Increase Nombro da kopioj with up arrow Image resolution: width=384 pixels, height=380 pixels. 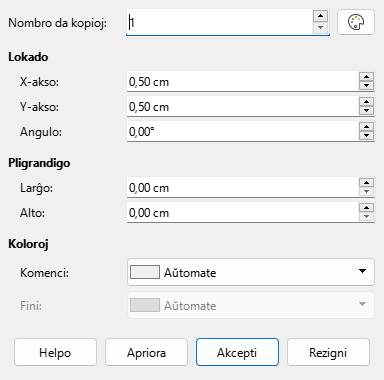coord(321,16)
